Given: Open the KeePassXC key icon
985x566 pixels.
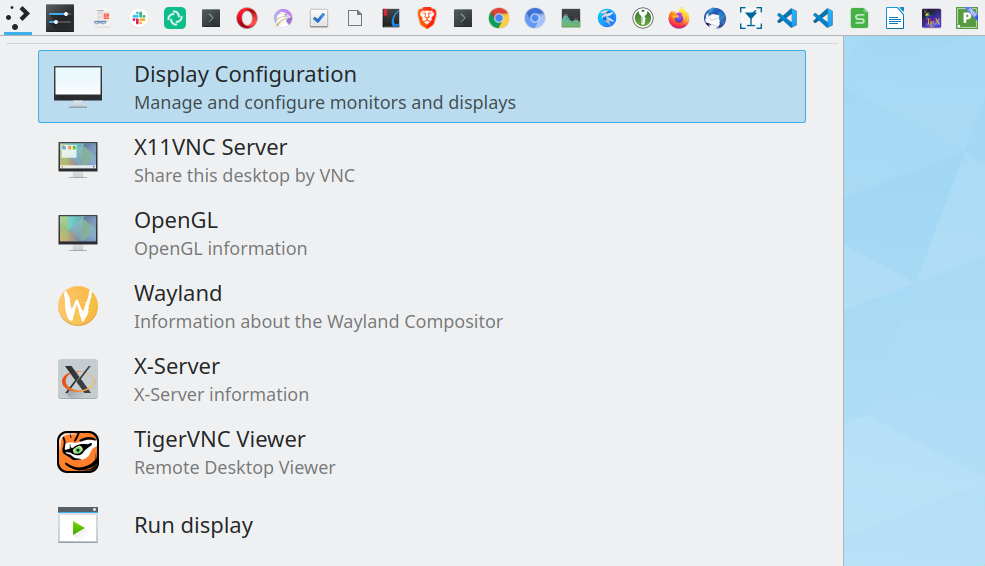Looking at the screenshot, I should click(643, 18).
